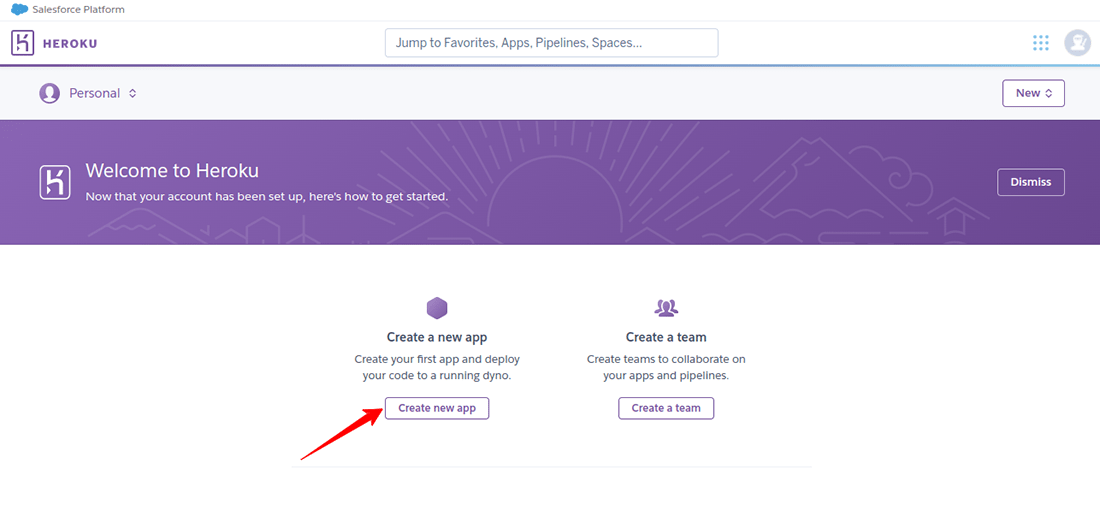Open the New dropdown button

[1033, 93]
